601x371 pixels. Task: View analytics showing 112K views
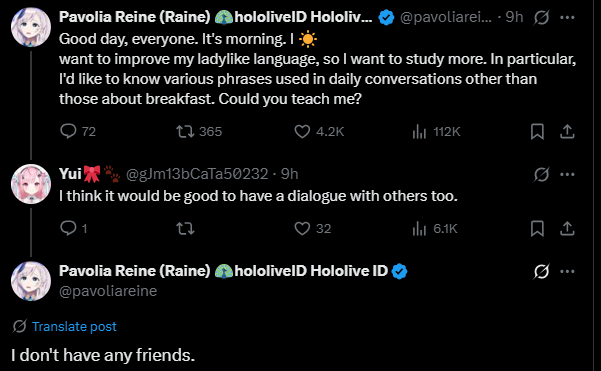(436, 131)
